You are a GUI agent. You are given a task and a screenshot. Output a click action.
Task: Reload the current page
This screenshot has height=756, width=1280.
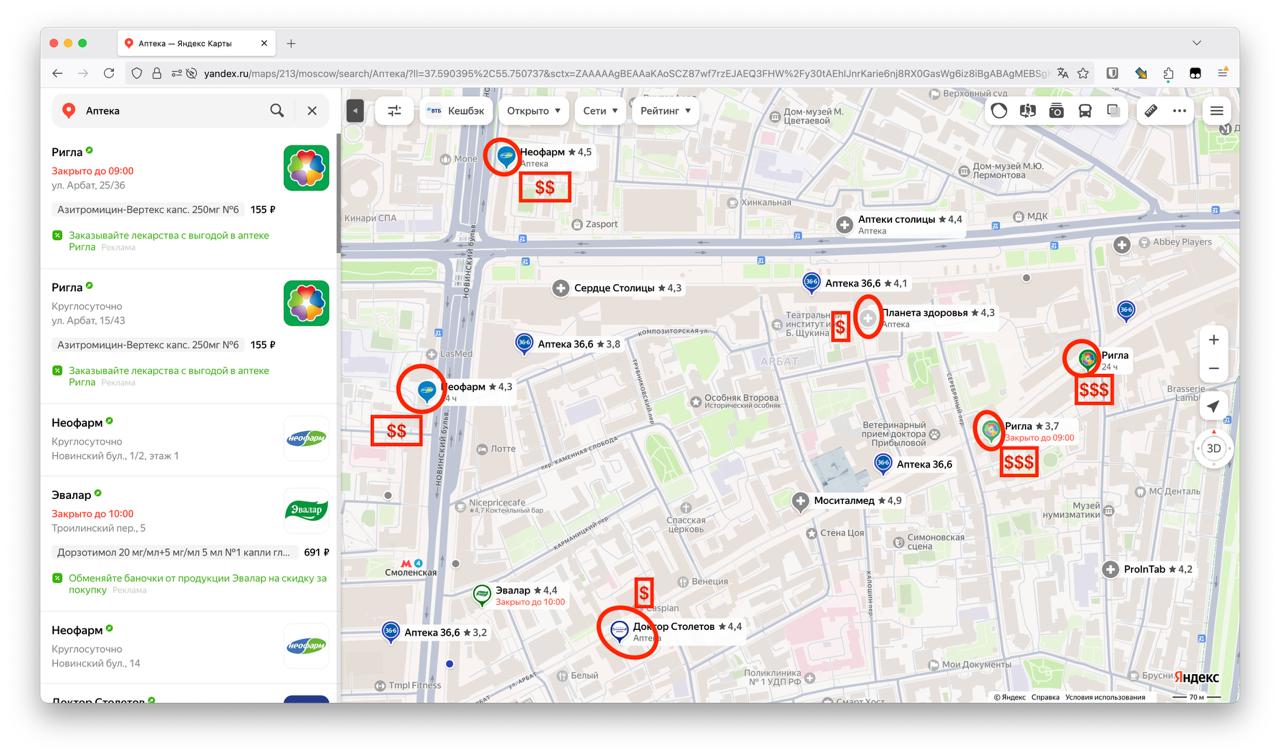(109, 73)
